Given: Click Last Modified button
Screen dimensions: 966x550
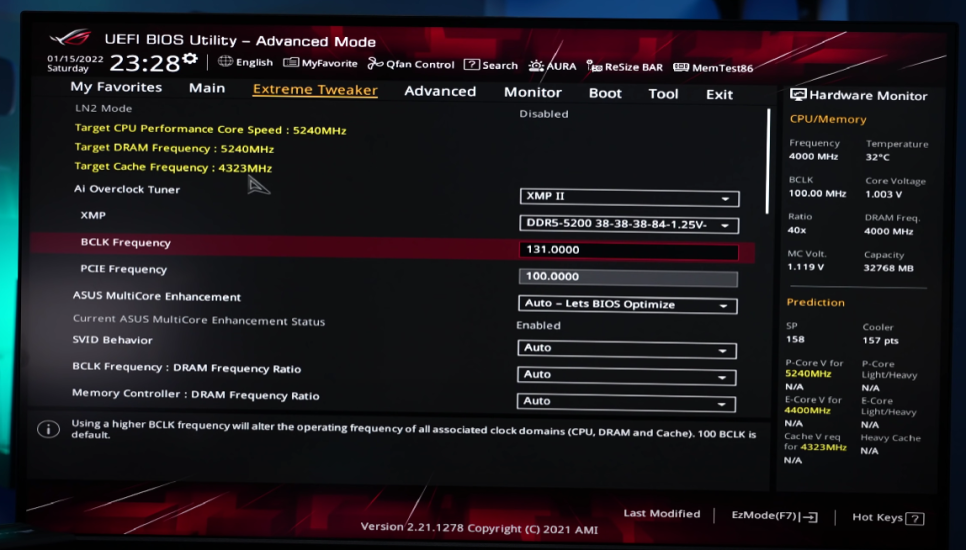Looking at the screenshot, I should 662,513.
